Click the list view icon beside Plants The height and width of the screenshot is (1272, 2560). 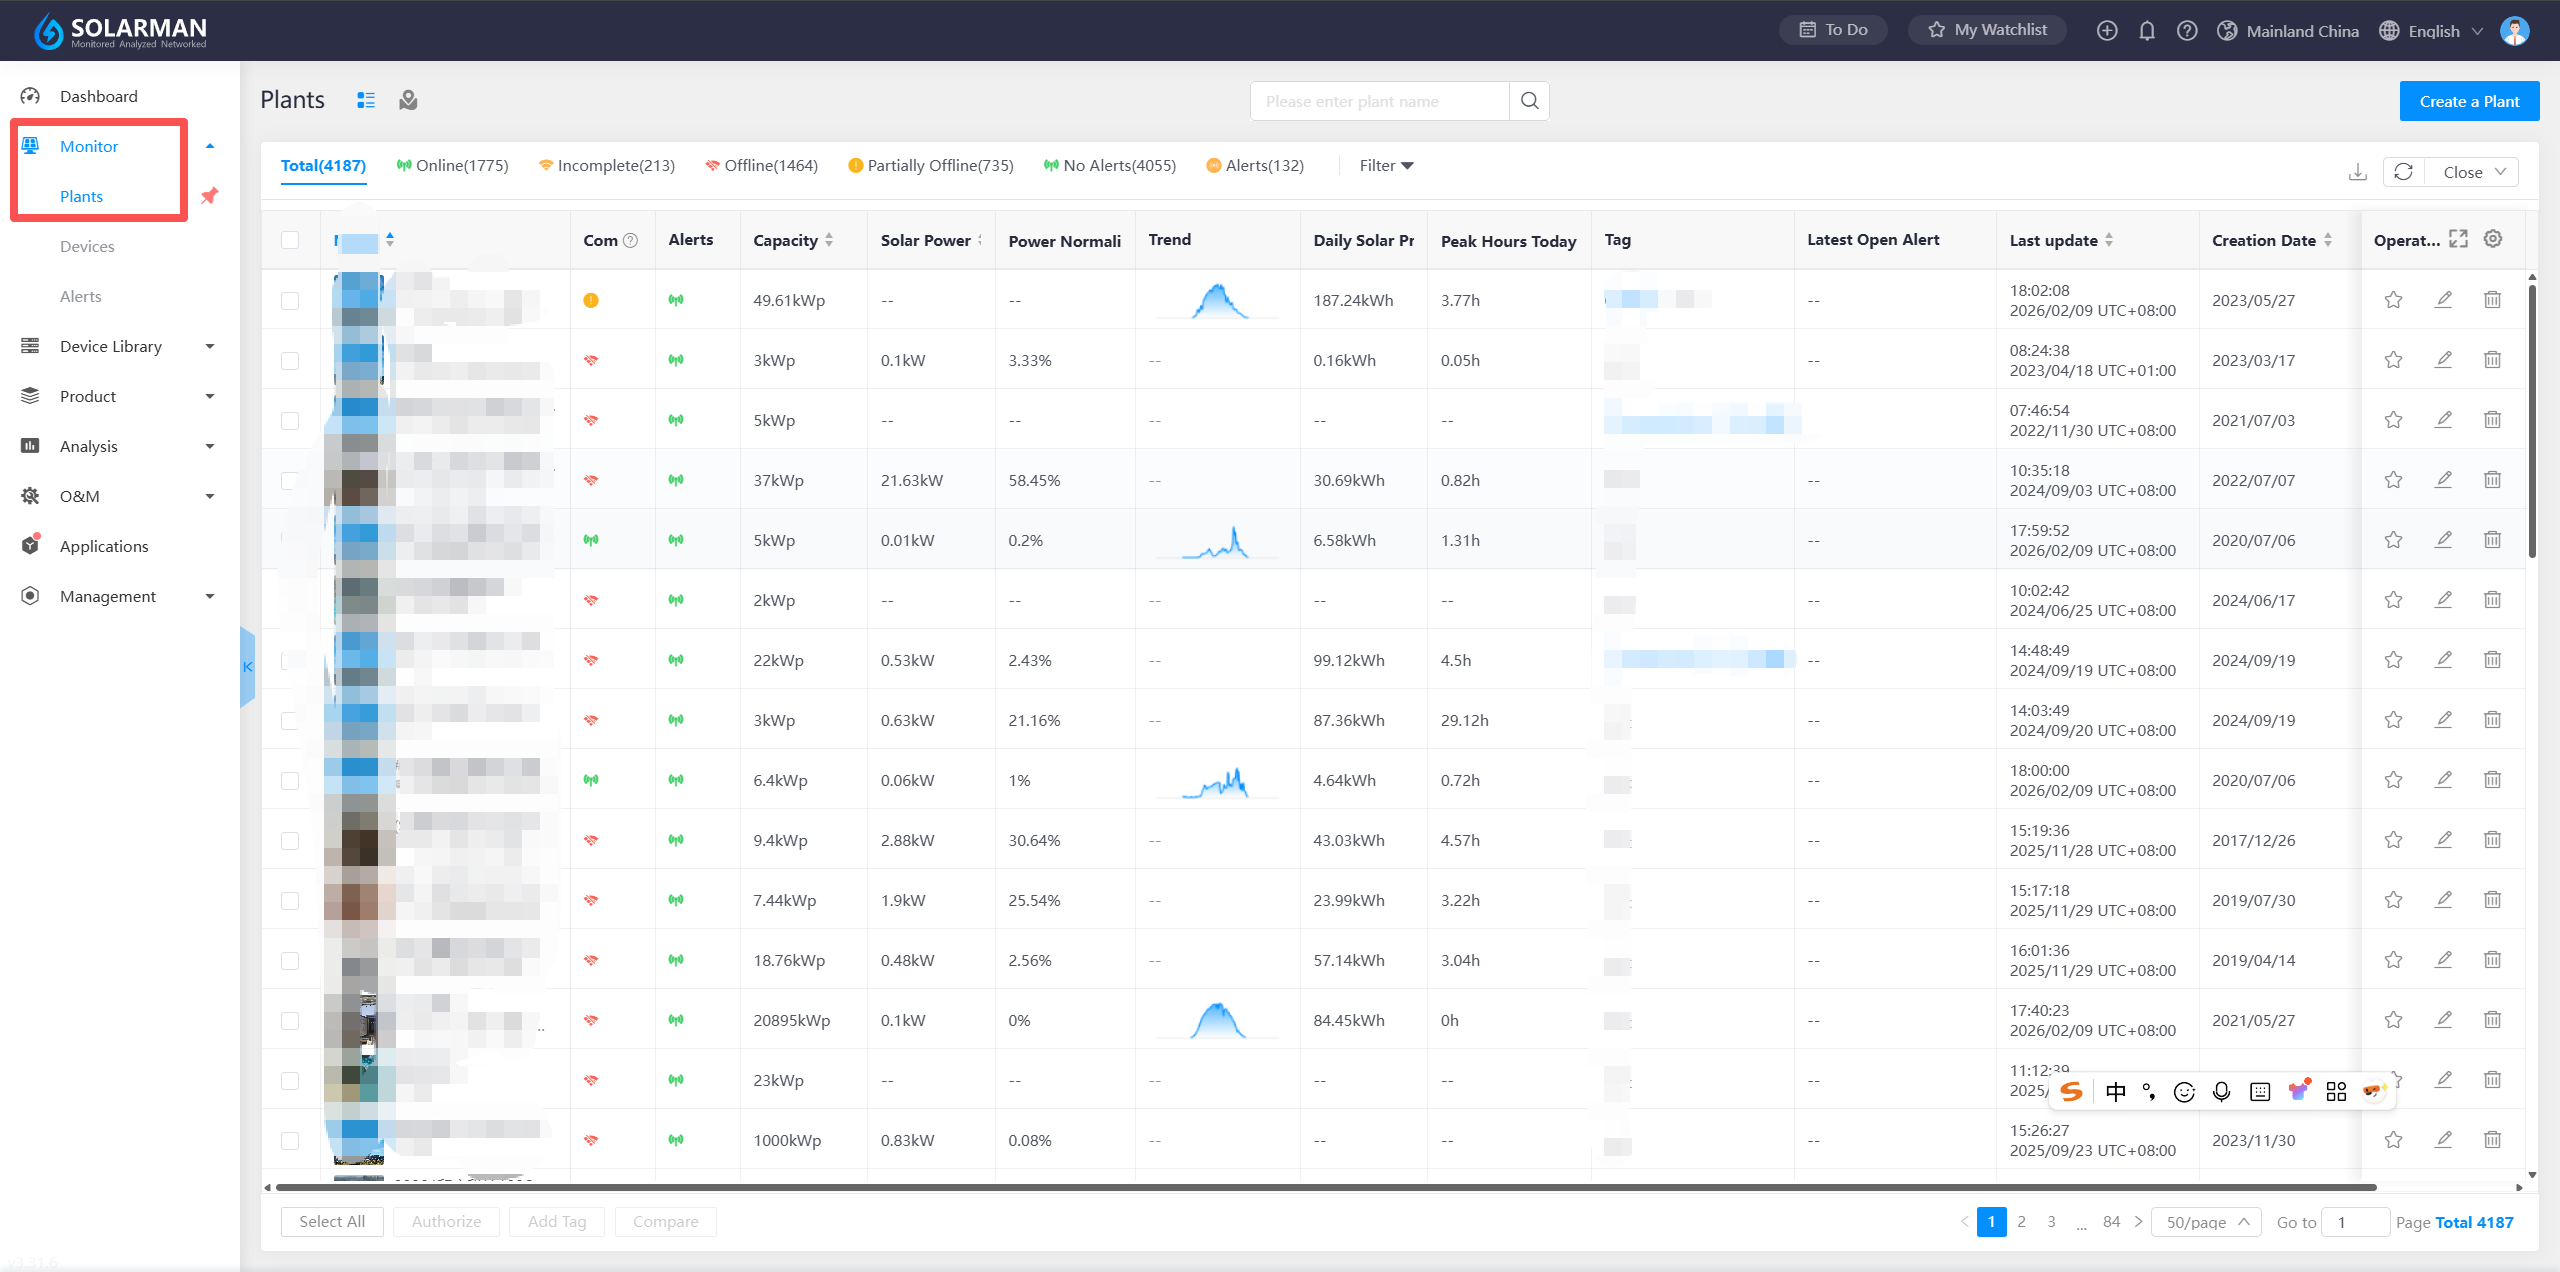pyautogui.click(x=366, y=100)
